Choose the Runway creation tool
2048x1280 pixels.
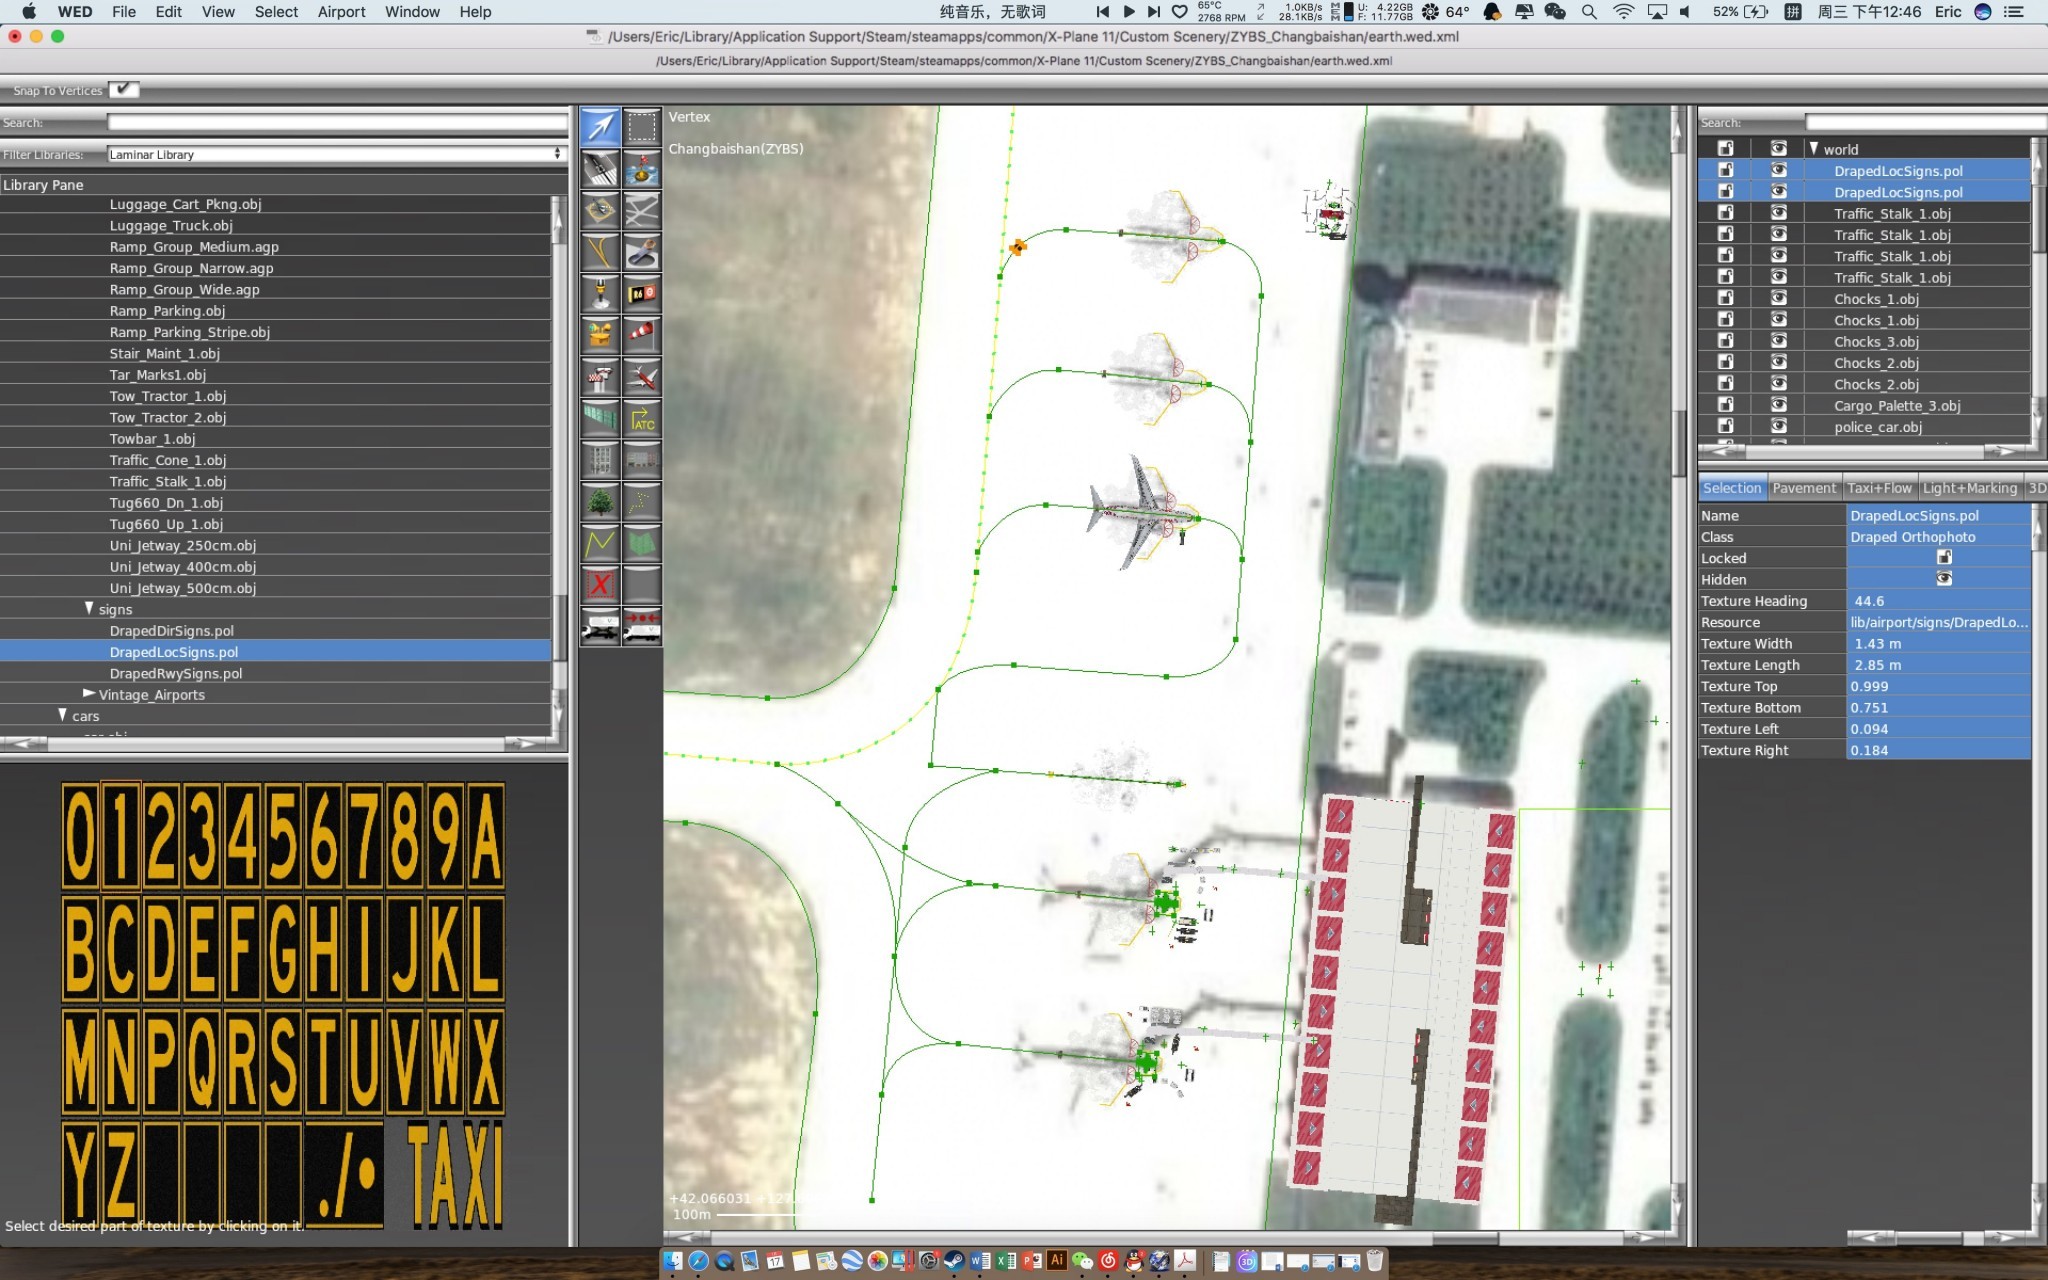(600, 168)
